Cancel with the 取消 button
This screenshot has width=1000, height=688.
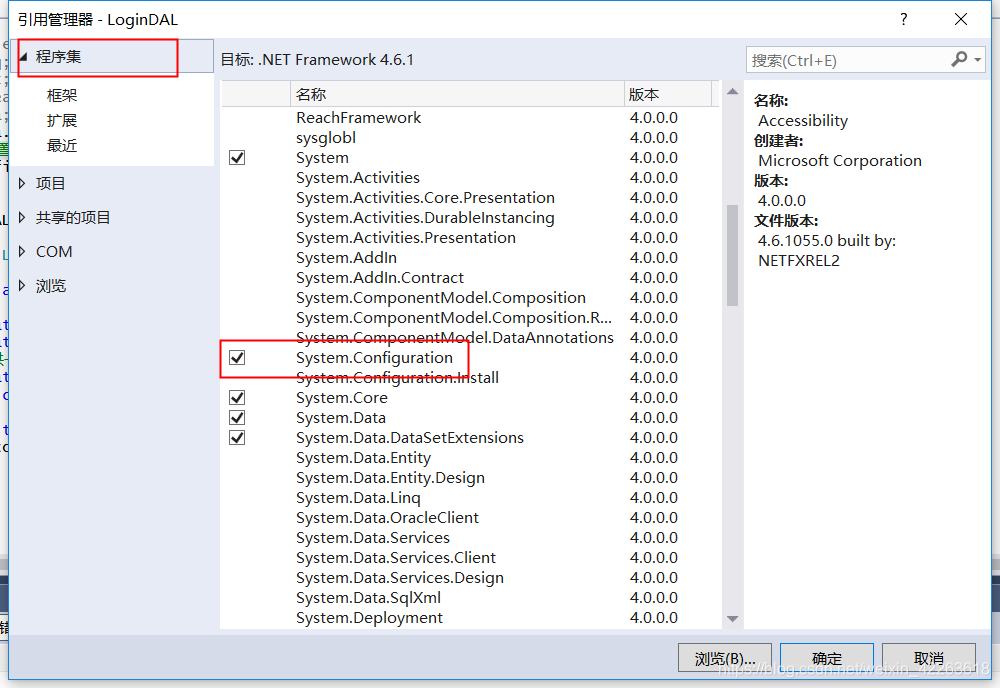[929, 658]
